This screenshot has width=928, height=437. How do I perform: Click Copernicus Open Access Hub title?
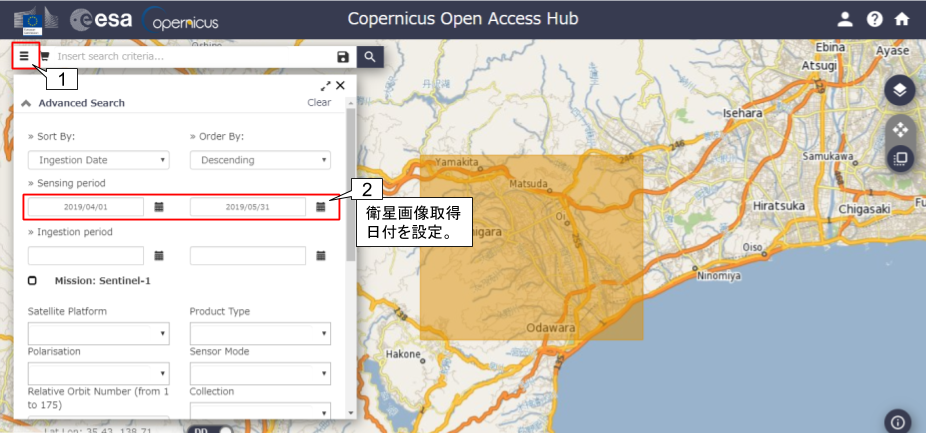463,19
